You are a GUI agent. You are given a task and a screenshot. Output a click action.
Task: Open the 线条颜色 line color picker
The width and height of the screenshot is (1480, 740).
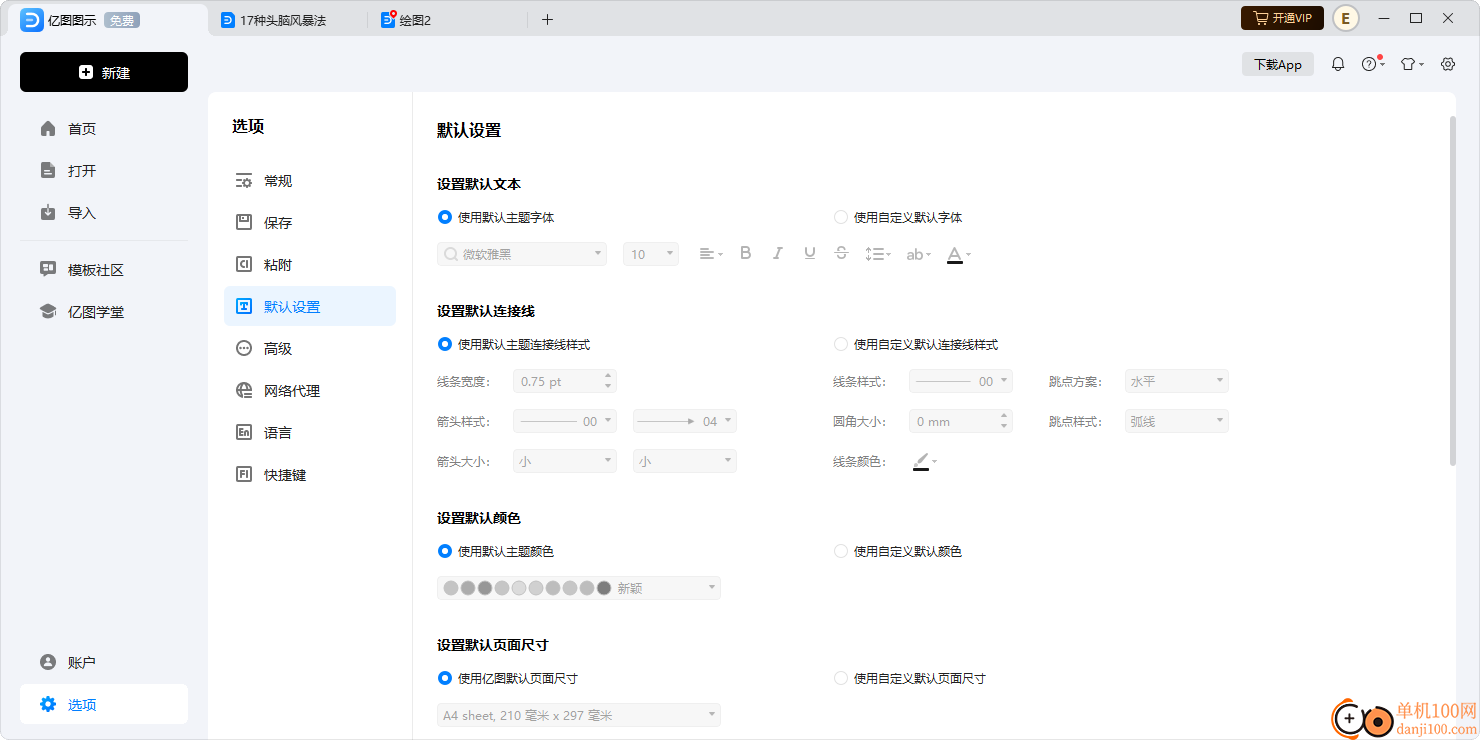925,461
